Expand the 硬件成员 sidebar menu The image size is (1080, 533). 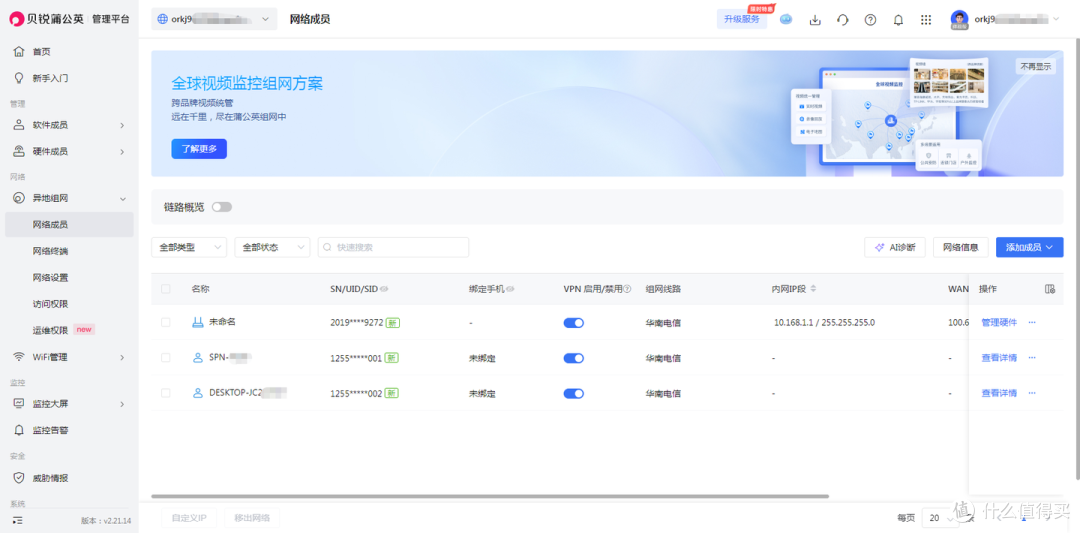pos(69,151)
